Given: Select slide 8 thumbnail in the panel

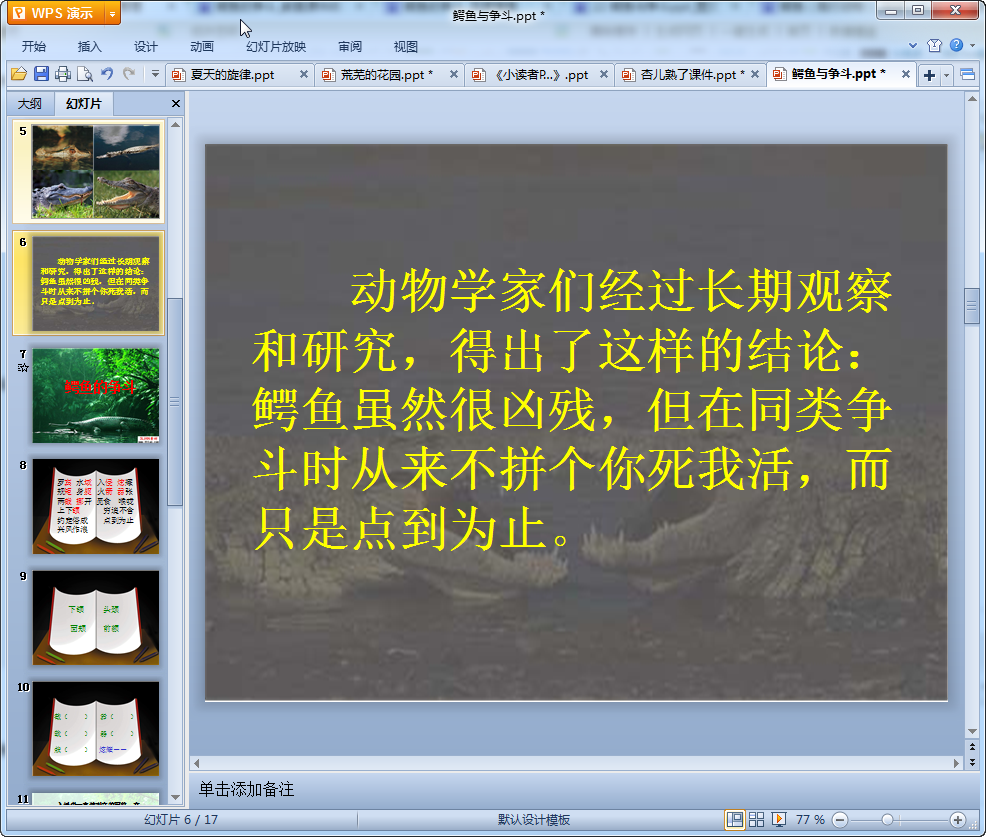Looking at the screenshot, I should click(x=95, y=506).
